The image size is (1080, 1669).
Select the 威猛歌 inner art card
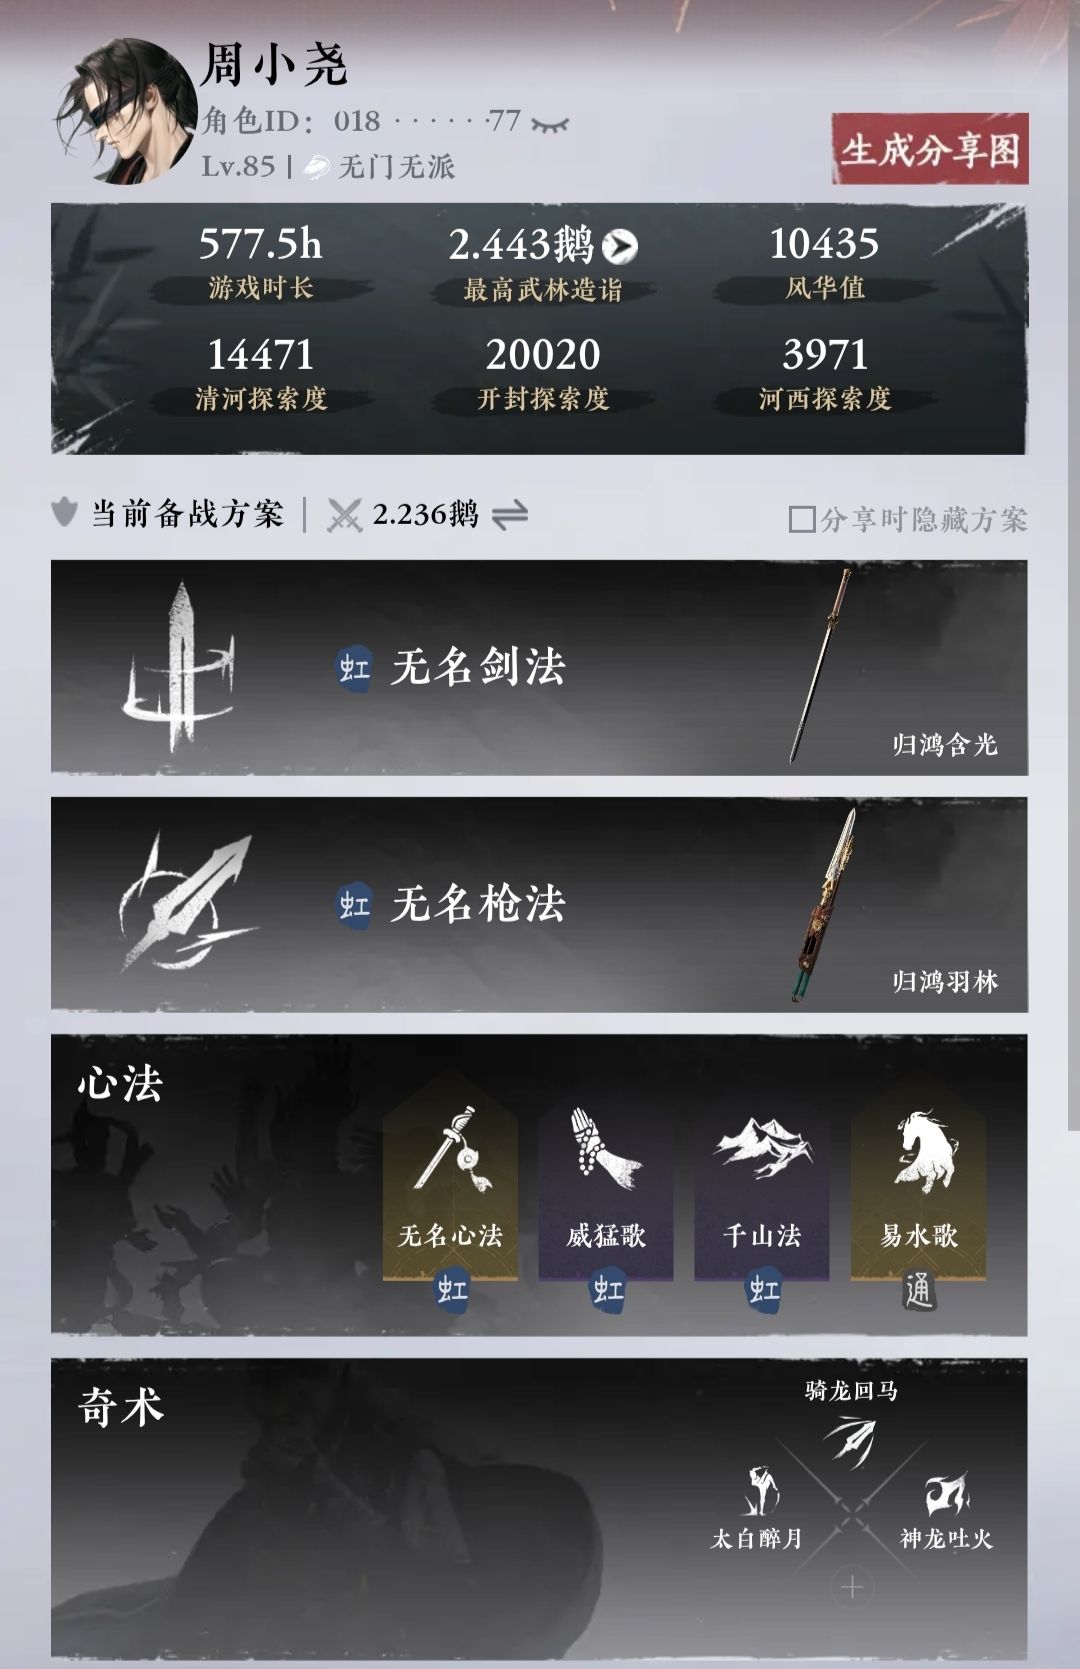point(606,1190)
